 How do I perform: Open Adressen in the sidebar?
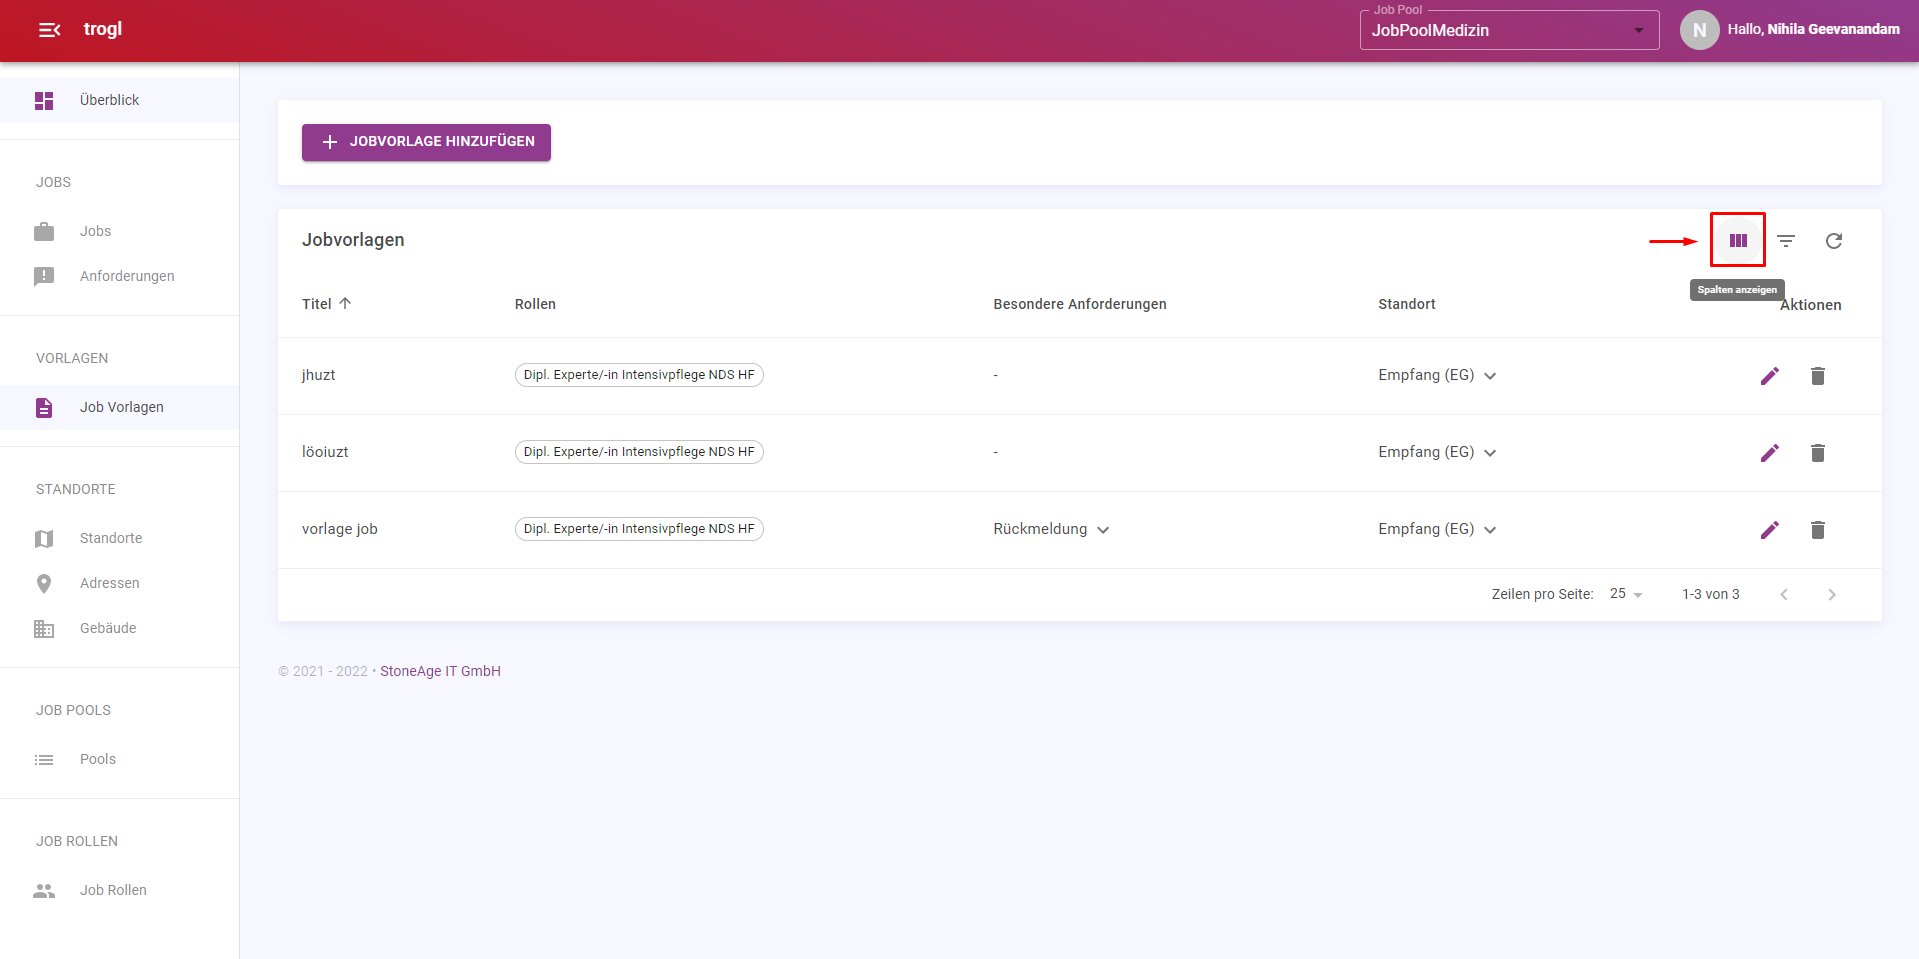(119, 583)
